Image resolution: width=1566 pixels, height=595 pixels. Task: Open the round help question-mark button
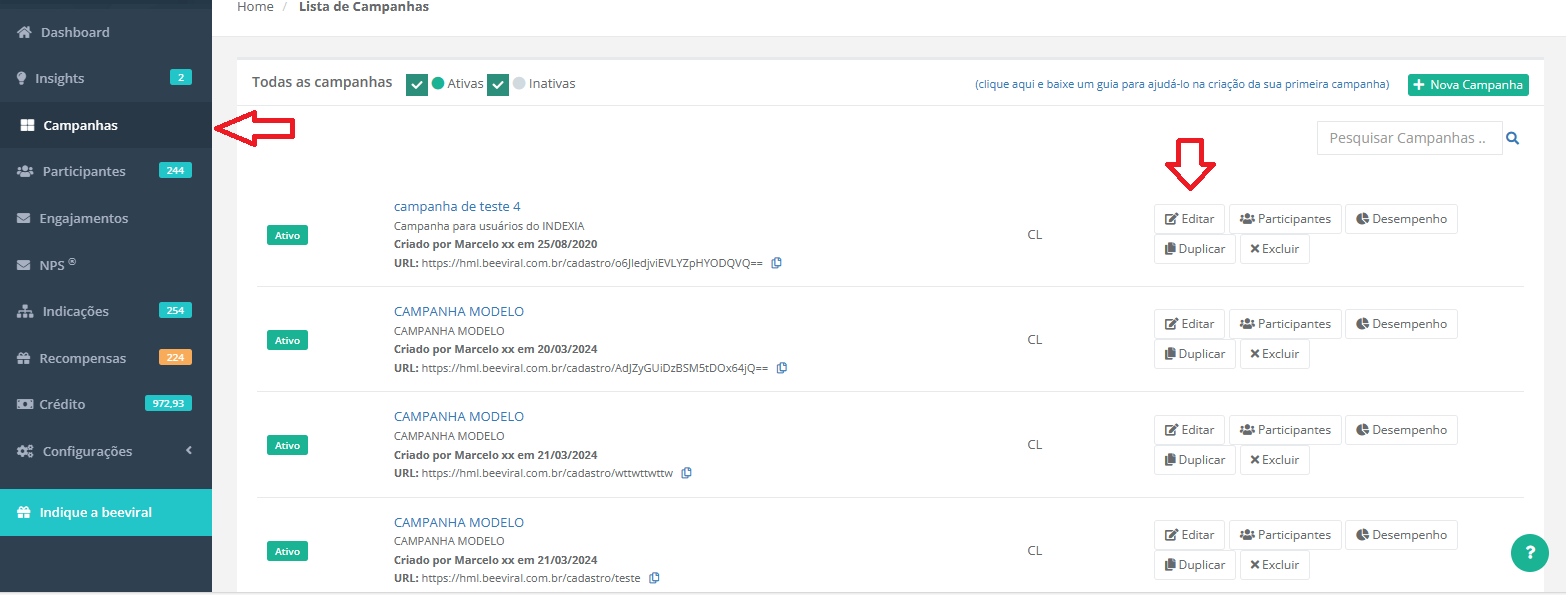pyautogui.click(x=1530, y=552)
